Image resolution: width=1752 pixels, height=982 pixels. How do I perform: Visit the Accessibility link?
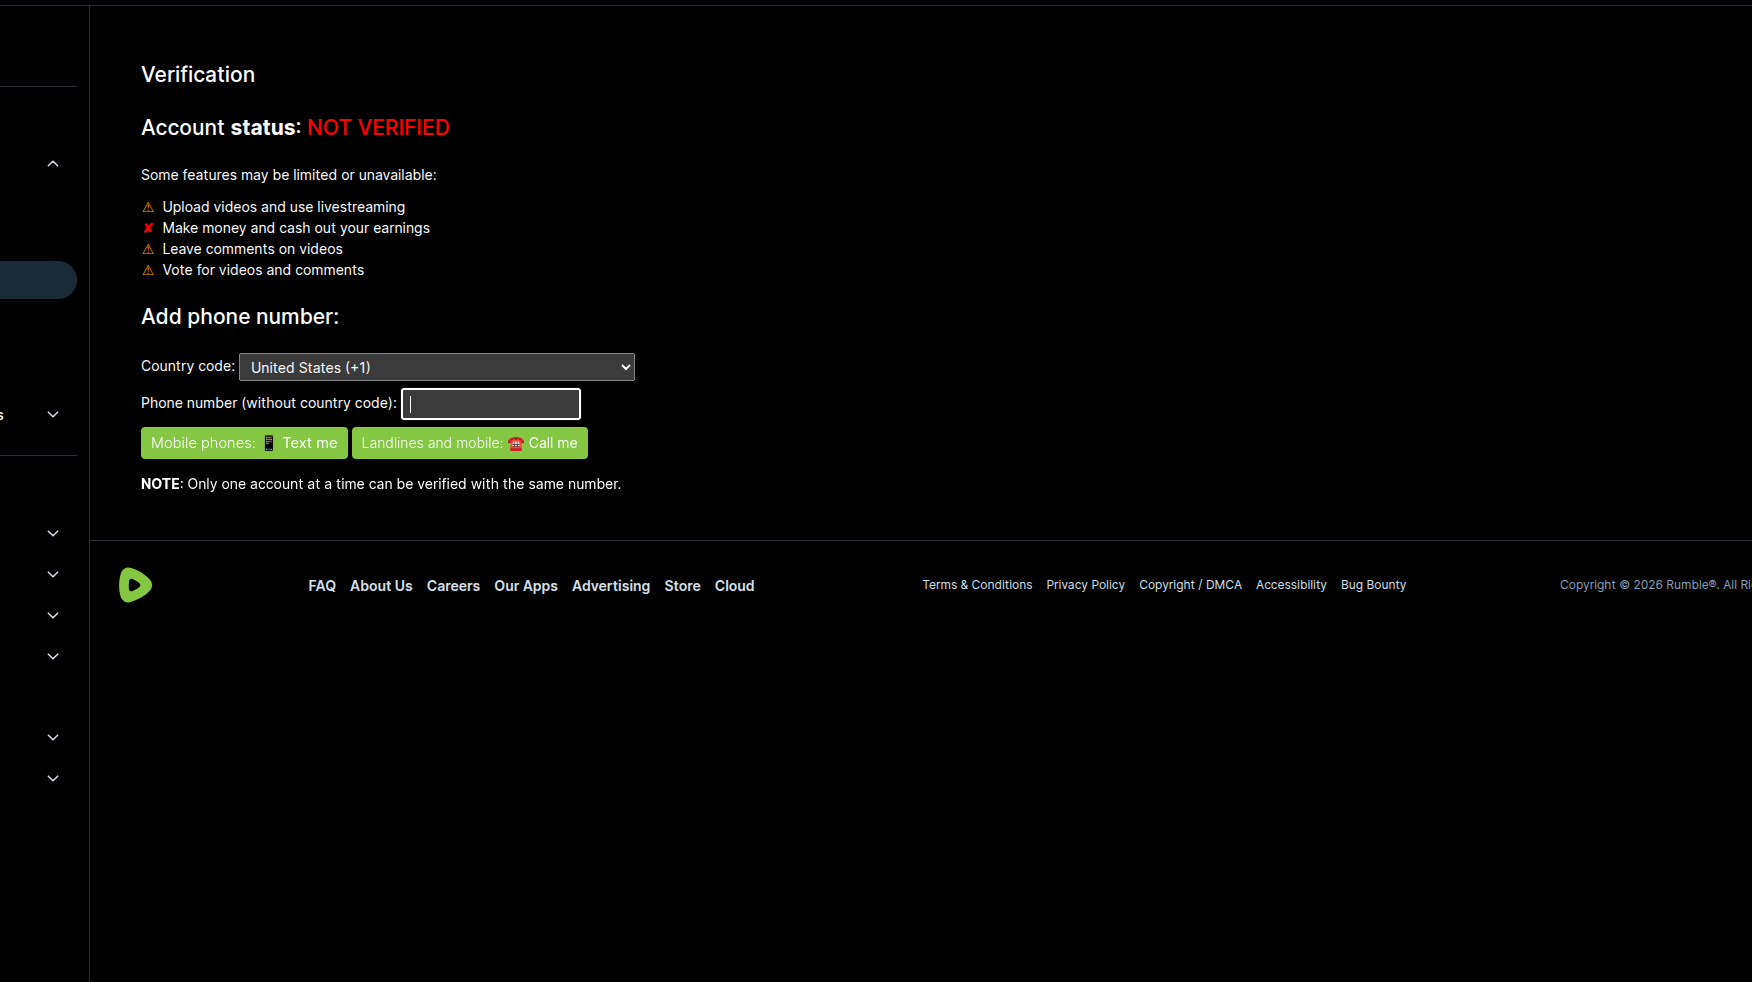(1291, 585)
